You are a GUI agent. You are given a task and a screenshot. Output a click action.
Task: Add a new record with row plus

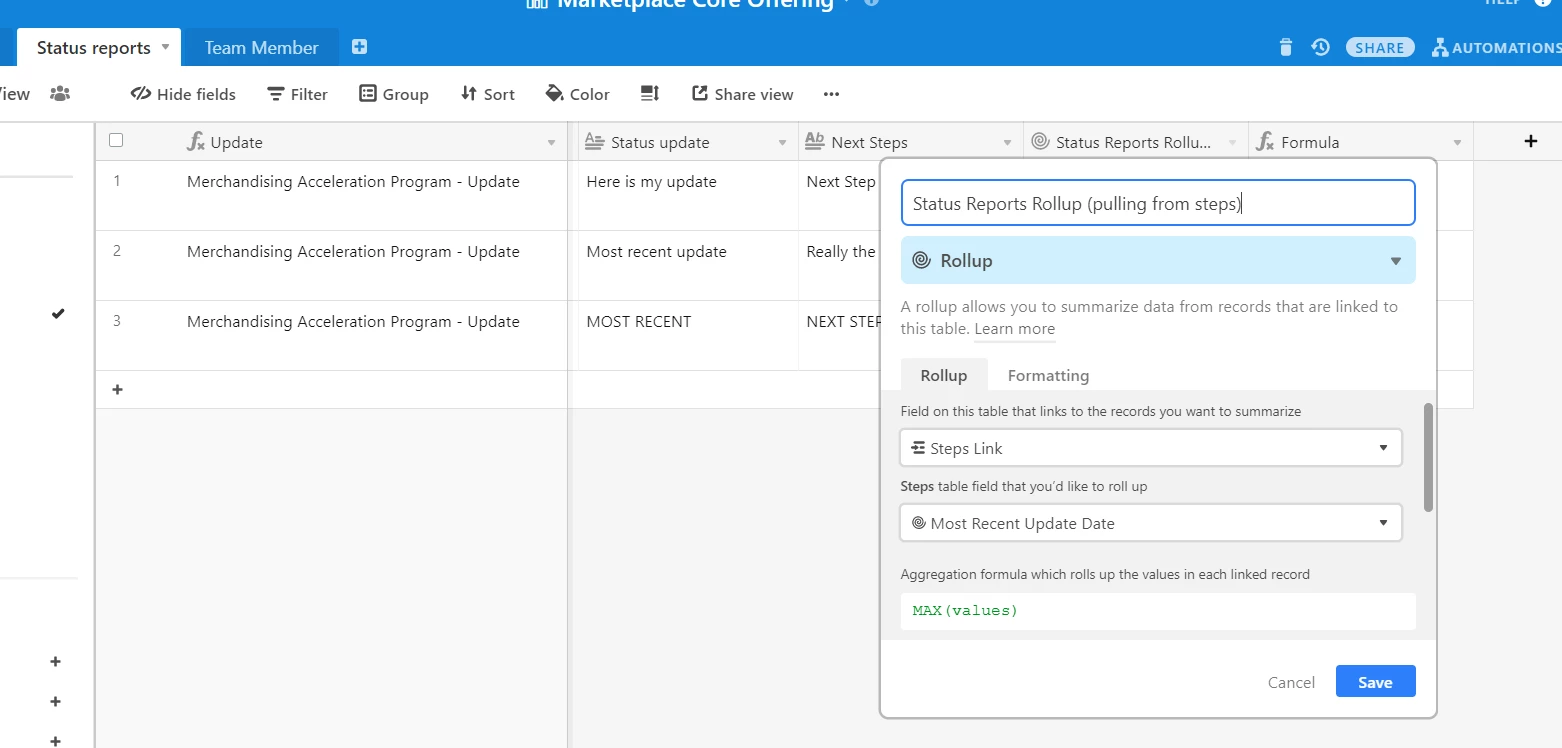(117, 389)
